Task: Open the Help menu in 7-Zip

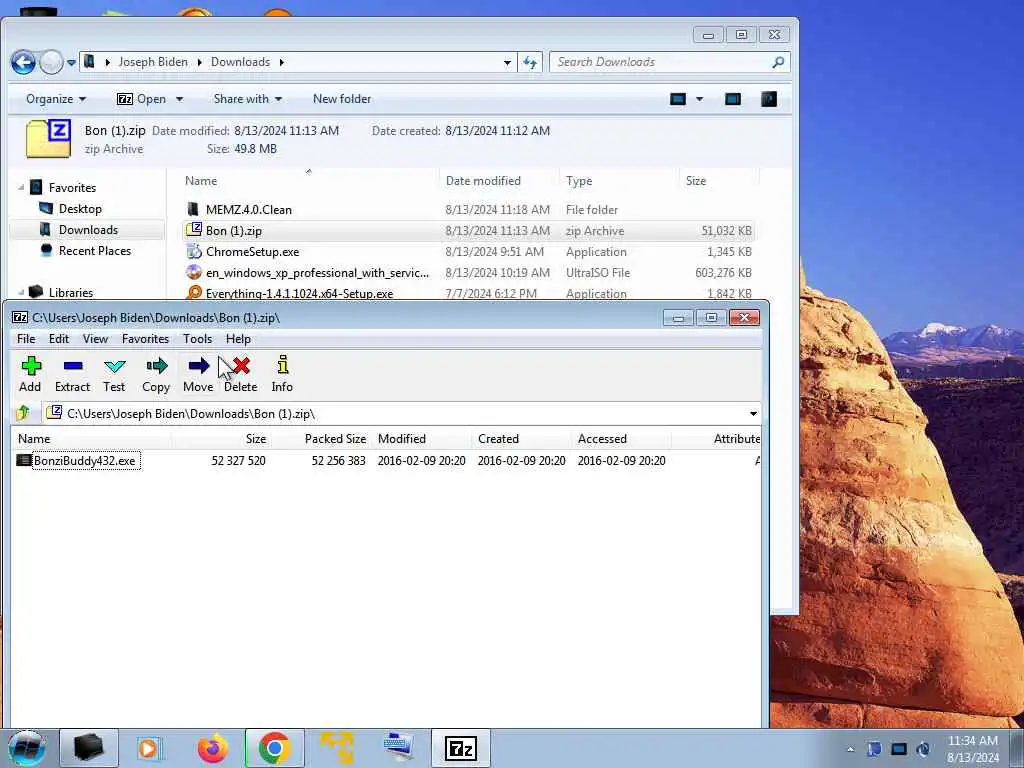Action: (238, 339)
